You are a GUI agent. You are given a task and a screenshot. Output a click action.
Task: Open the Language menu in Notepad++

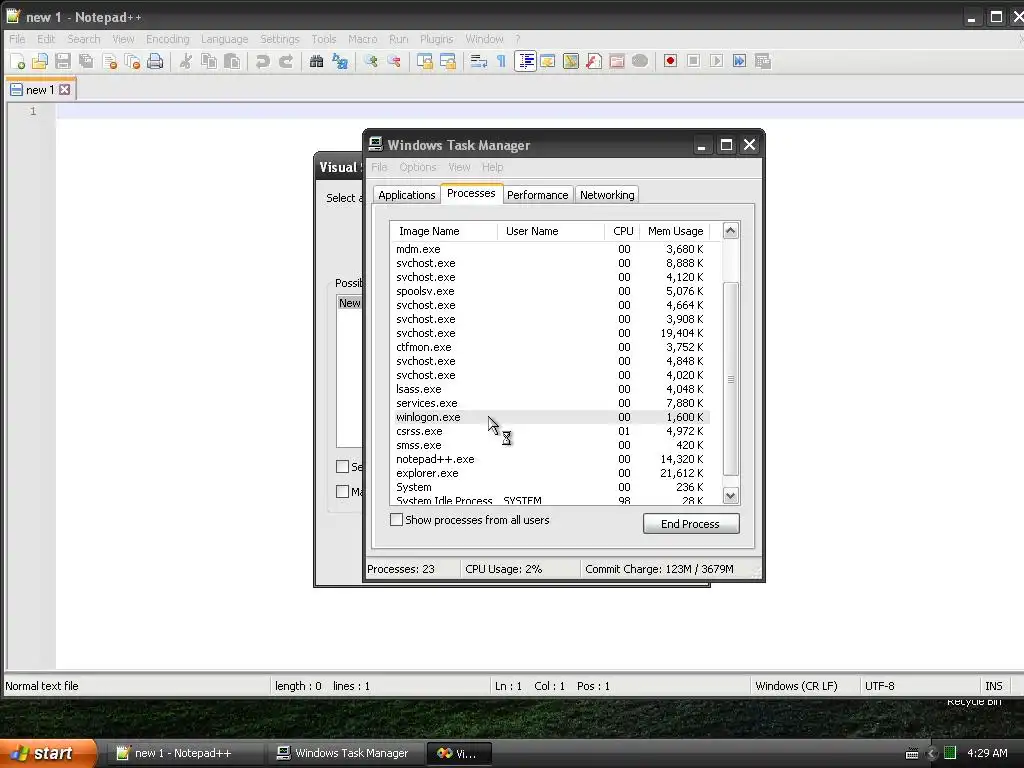[x=224, y=39]
